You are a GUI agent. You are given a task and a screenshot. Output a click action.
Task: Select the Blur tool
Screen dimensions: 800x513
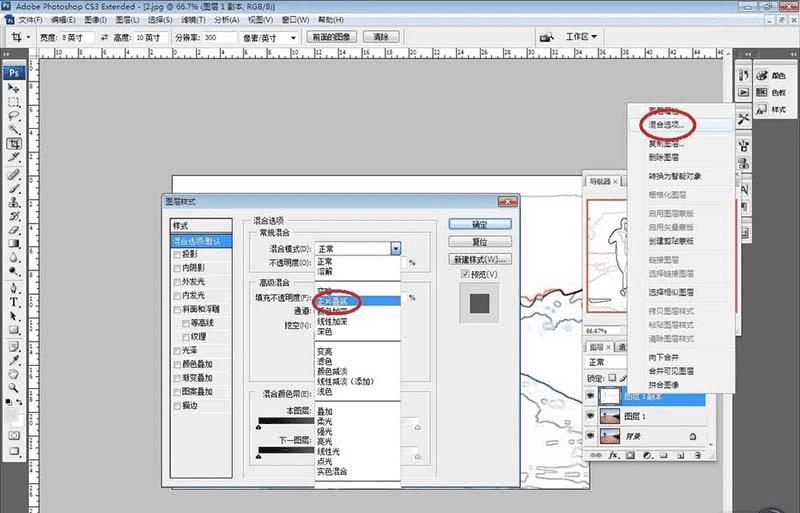tap(14, 257)
